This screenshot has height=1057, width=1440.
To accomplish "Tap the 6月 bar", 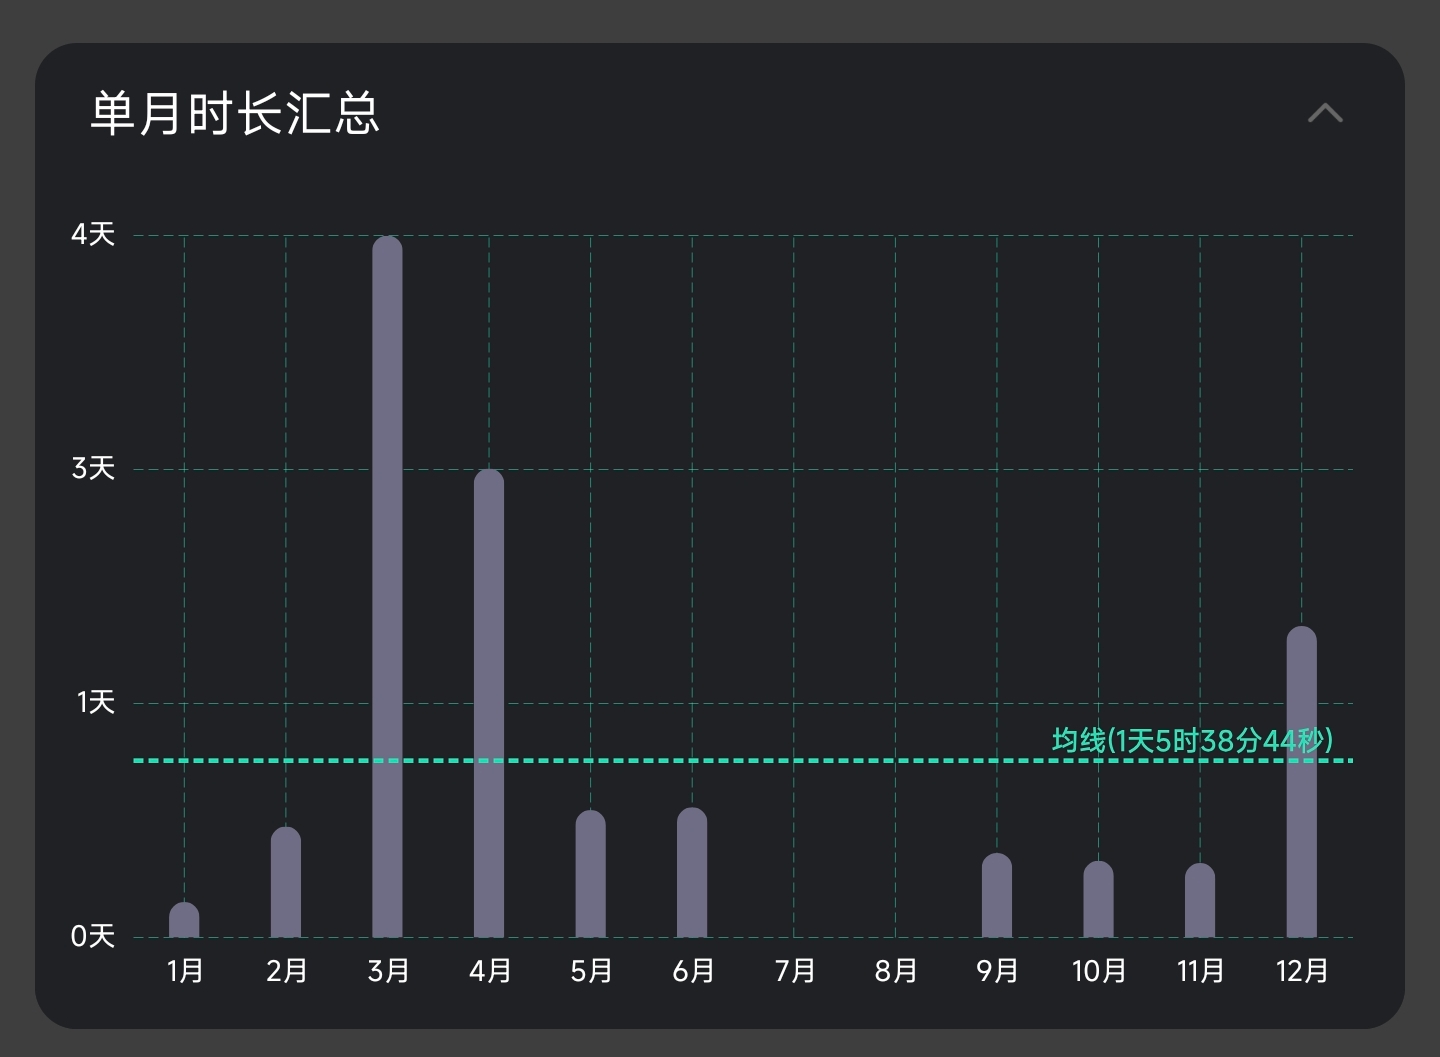I will pyautogui.click(x=692, y=872).
